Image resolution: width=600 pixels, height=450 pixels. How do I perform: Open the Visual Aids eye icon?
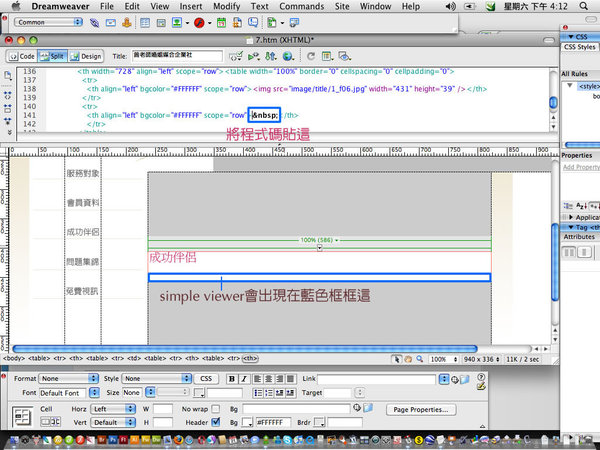pos(344,57)
